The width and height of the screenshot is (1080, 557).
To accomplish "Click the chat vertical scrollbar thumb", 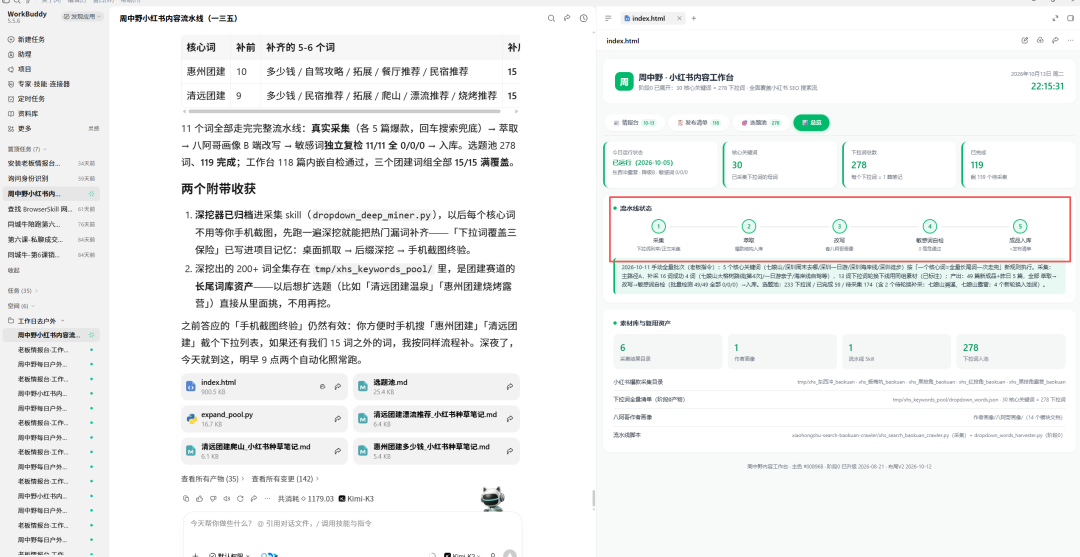I will click(x=593, y=497).
